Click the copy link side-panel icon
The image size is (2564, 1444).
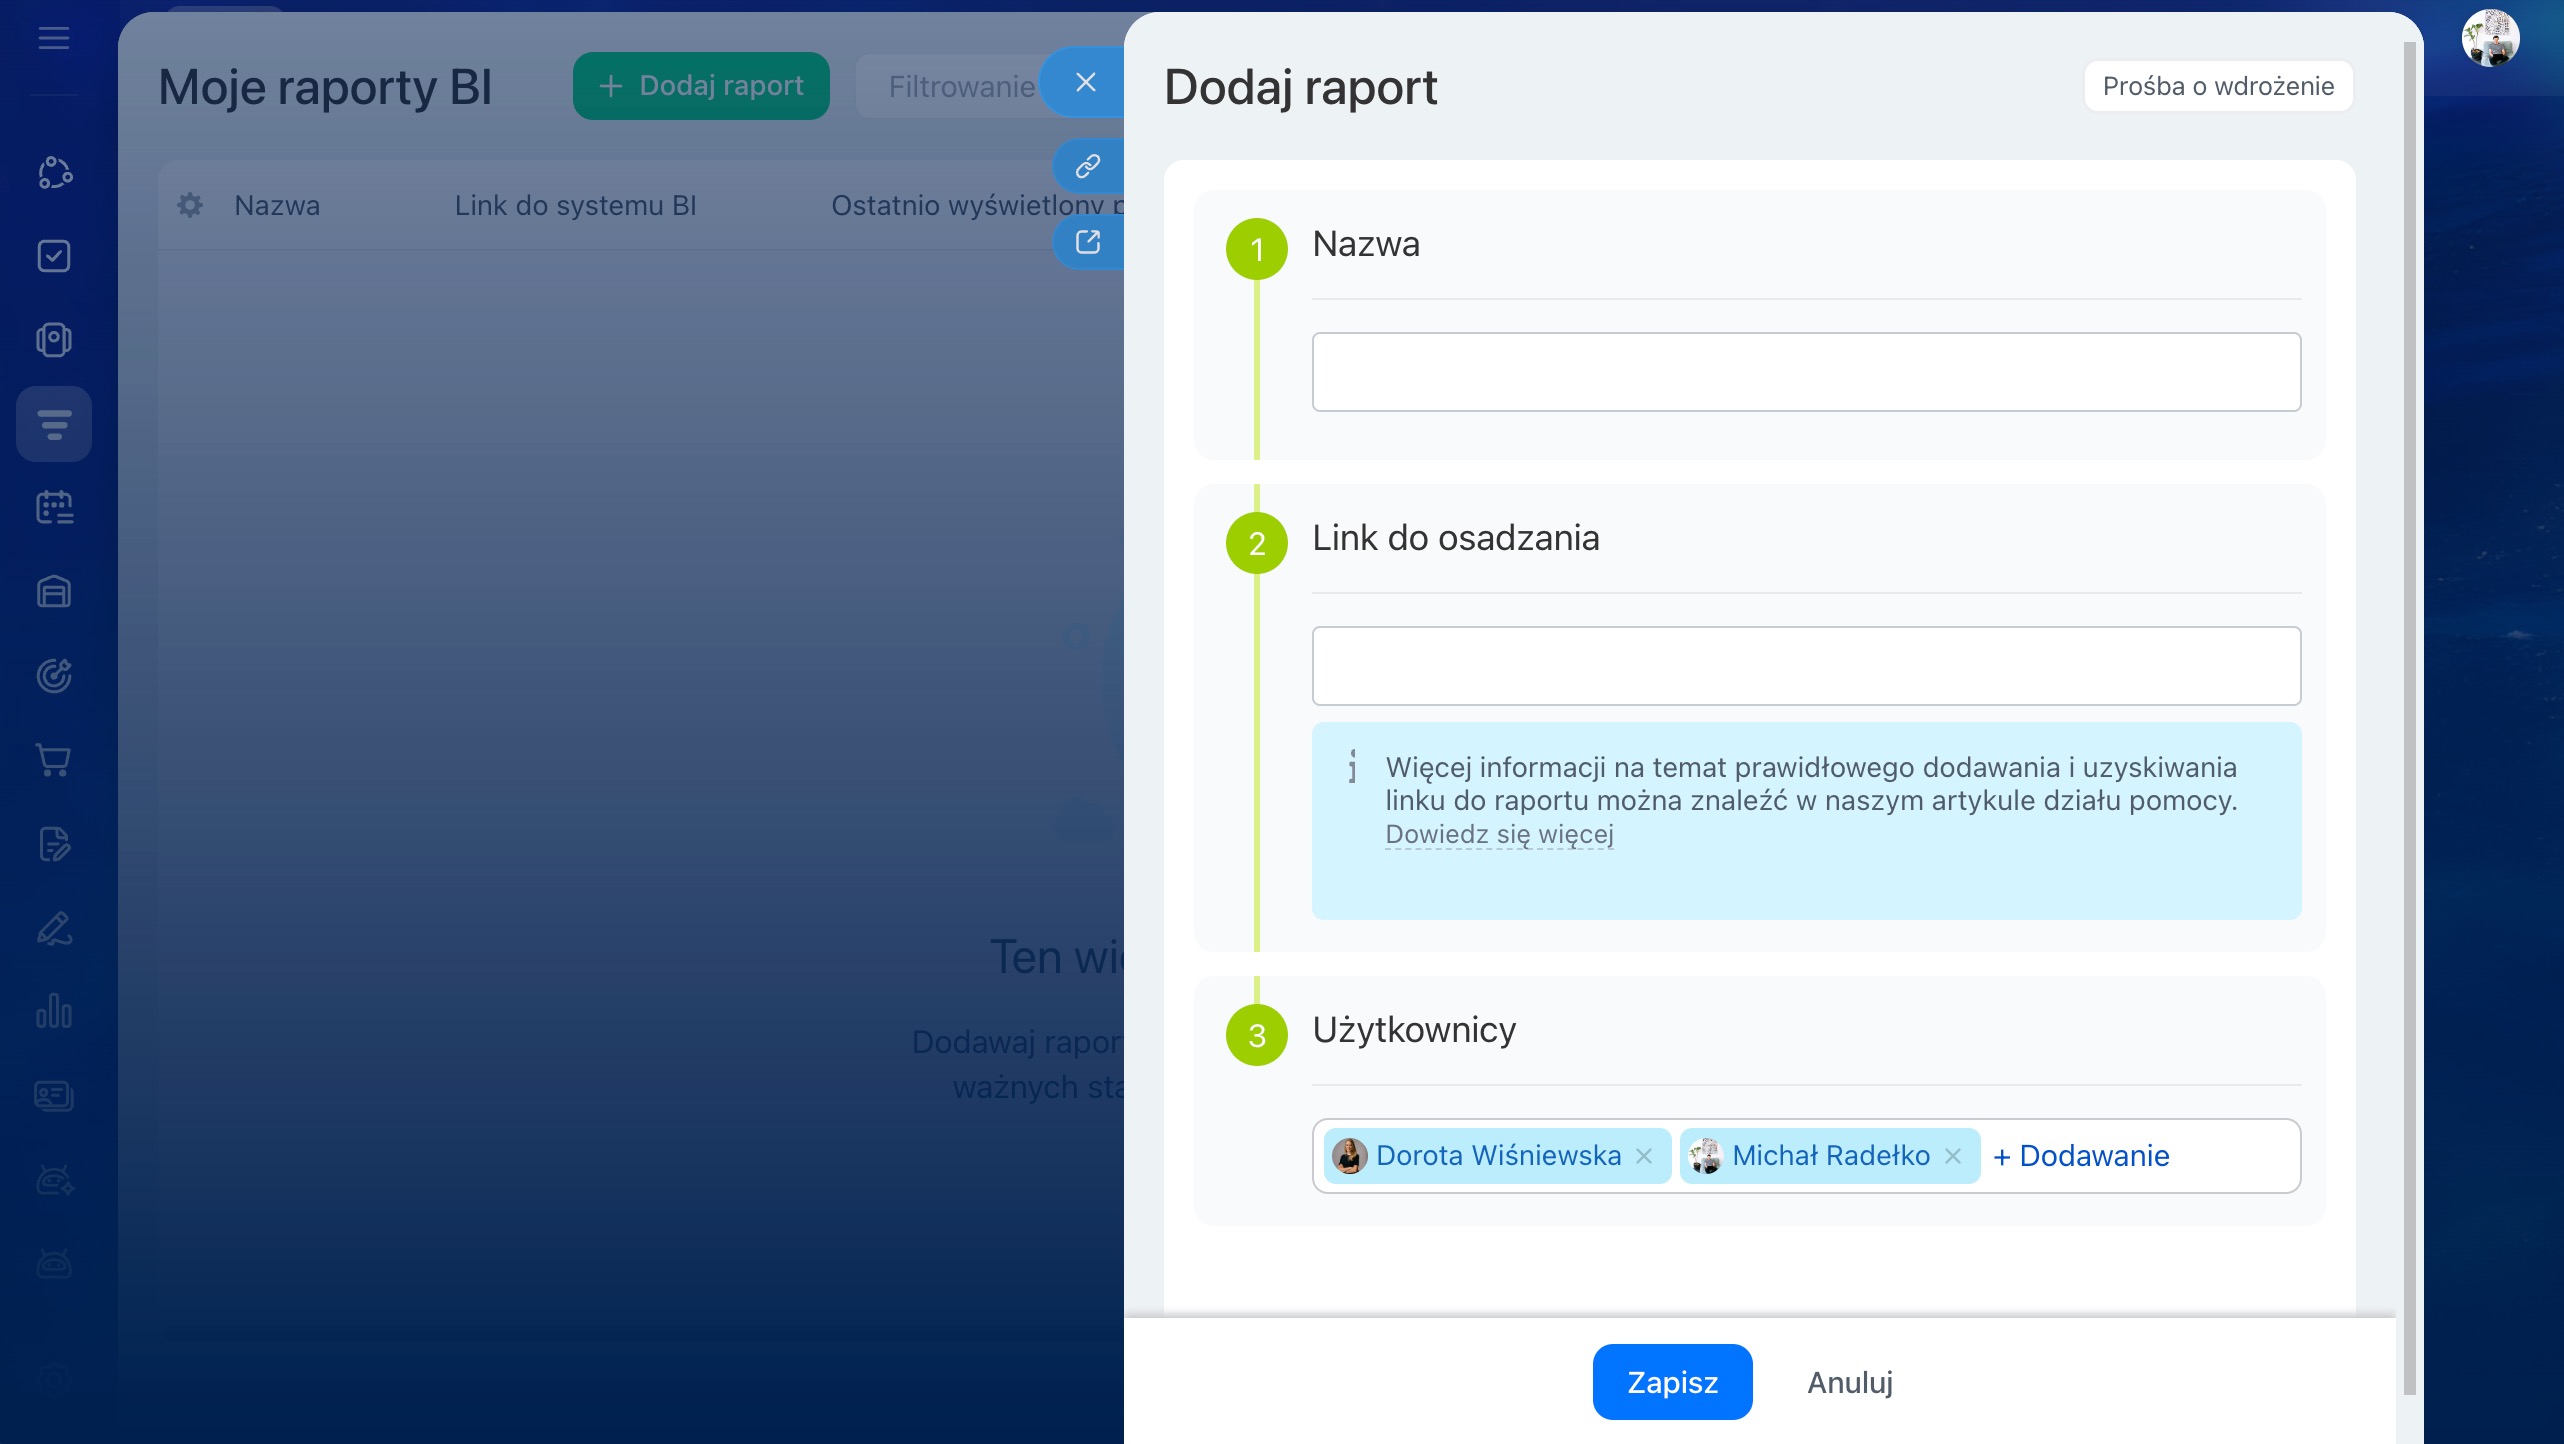(x=1088, y=166)
